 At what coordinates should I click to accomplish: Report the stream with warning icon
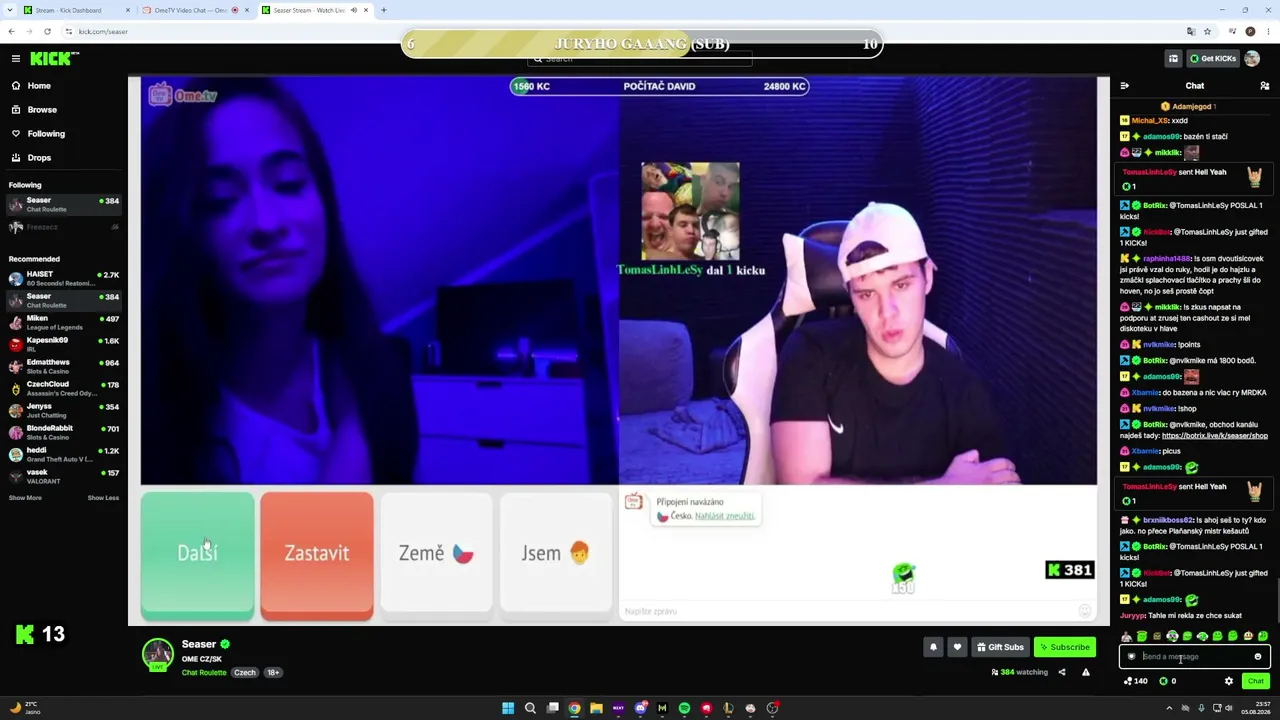tap(1085, 672)
